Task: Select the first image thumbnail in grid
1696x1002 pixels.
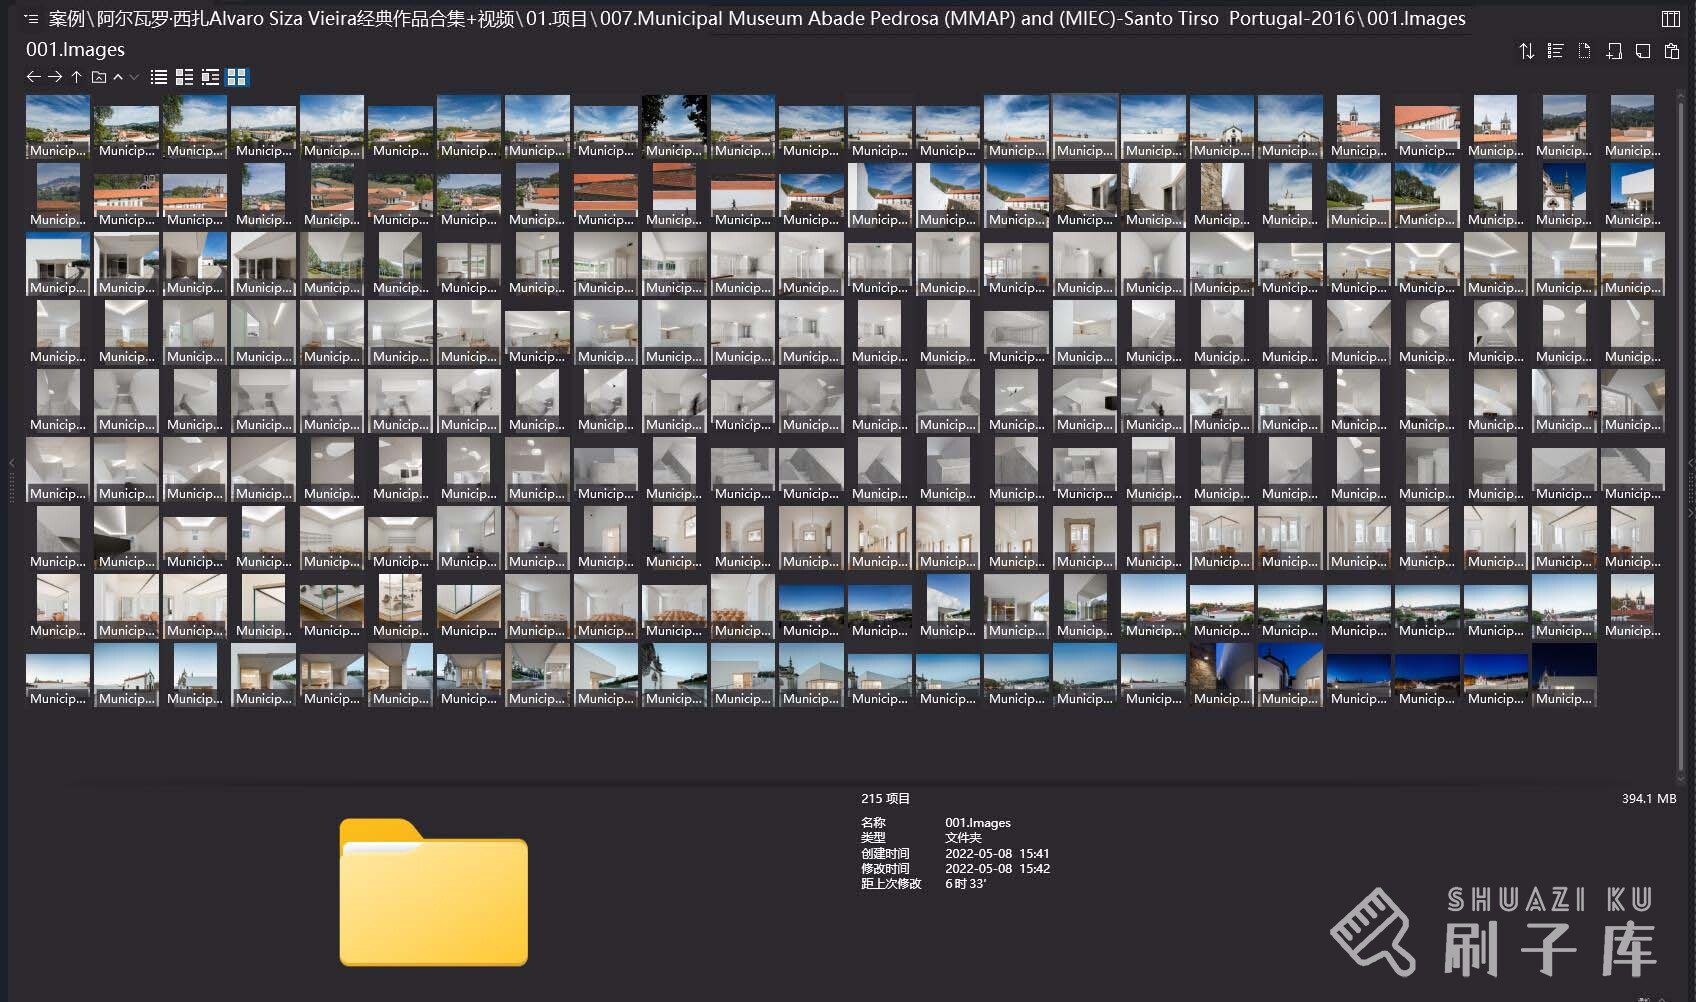Action: [x=57, y=127]
